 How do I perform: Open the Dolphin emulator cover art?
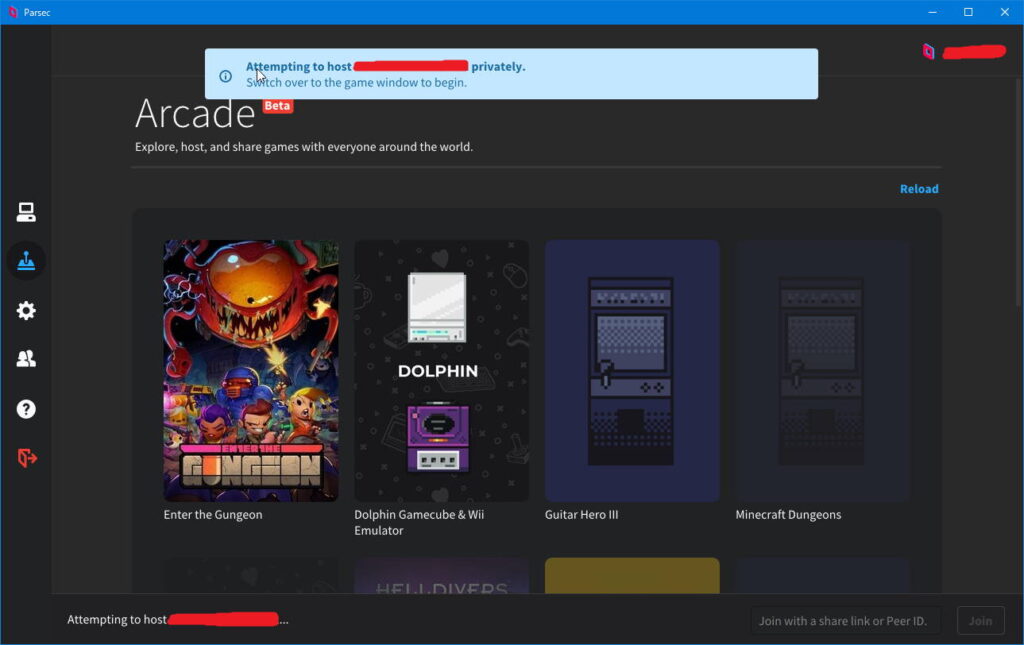click(441, 371)
